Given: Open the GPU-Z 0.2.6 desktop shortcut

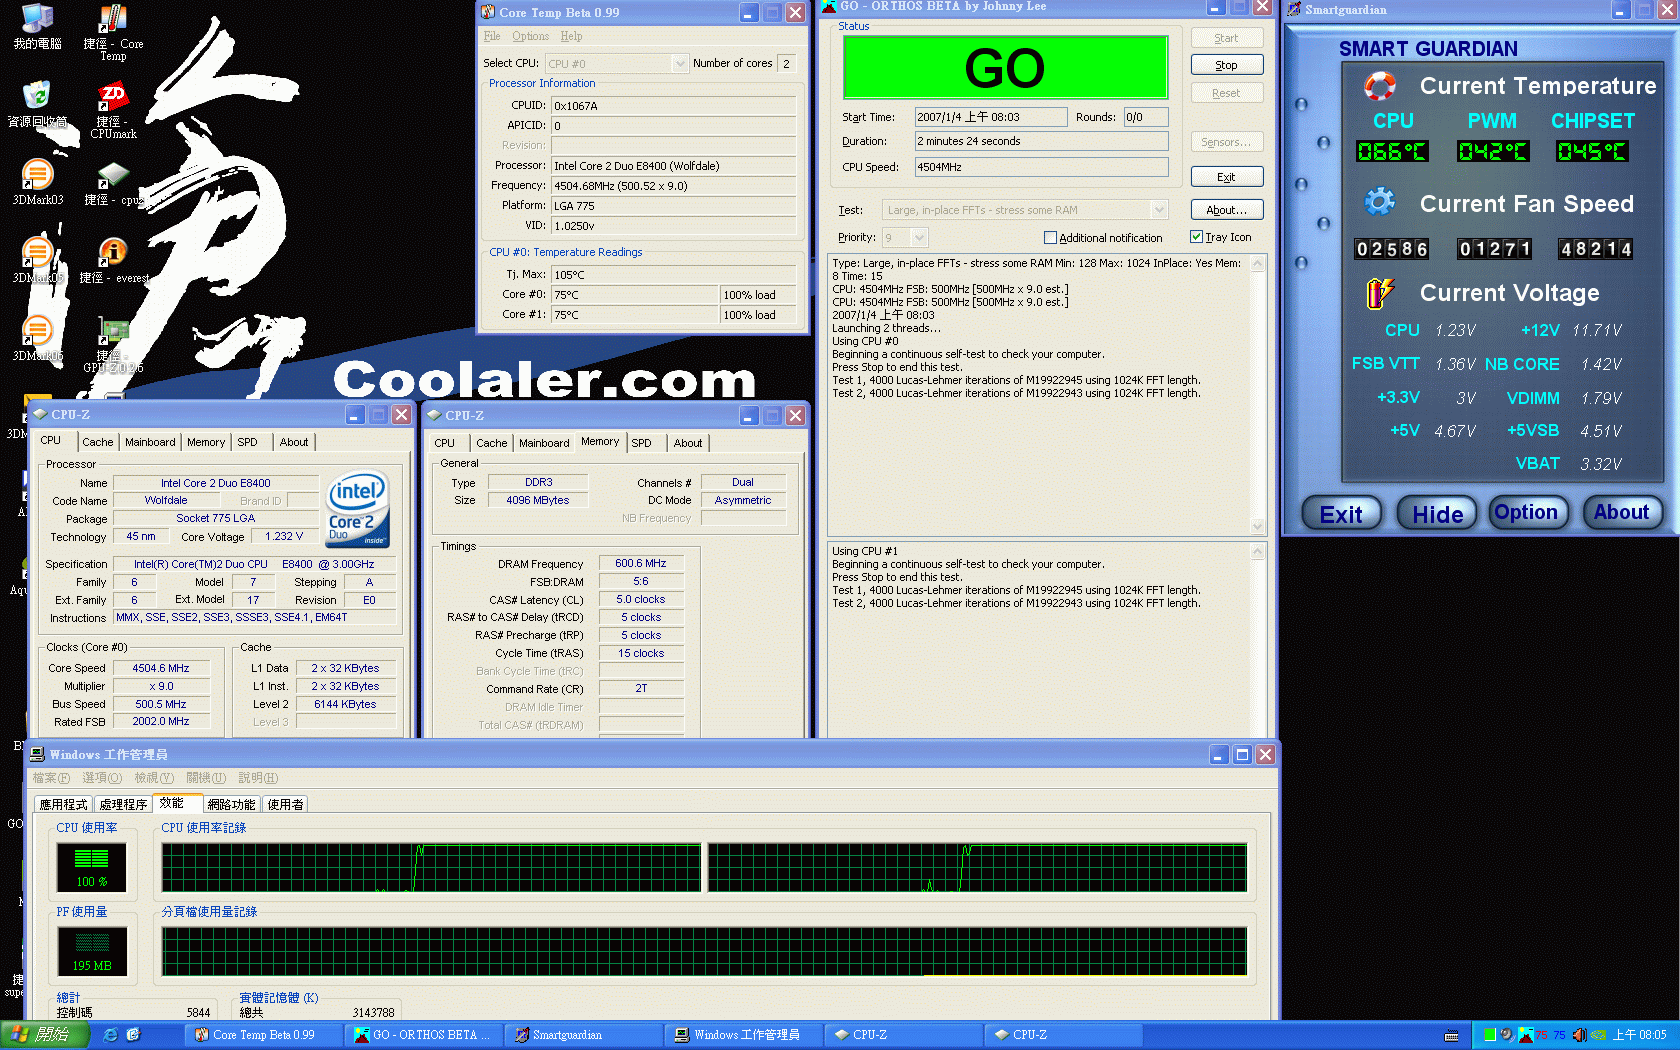Looking at the screenshot, I should (x=113, y=345).
